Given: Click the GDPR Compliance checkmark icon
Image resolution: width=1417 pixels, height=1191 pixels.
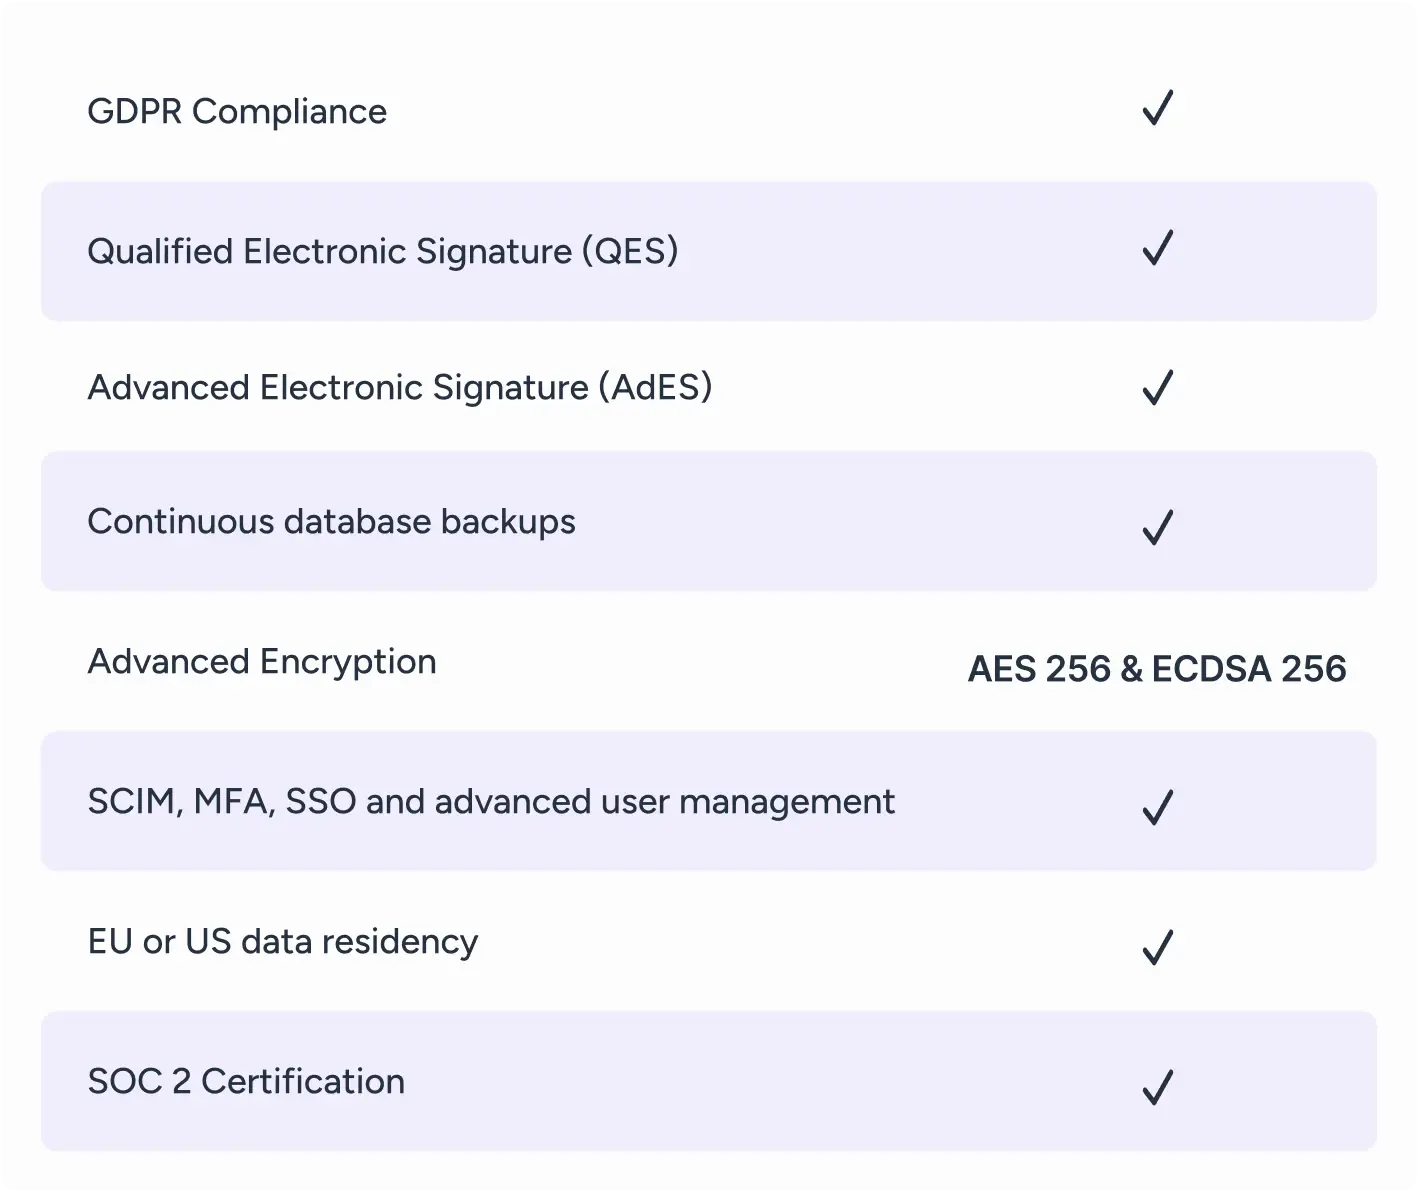Looking at the screenshot, I should pyautogui.click(x=1157, y=108).
